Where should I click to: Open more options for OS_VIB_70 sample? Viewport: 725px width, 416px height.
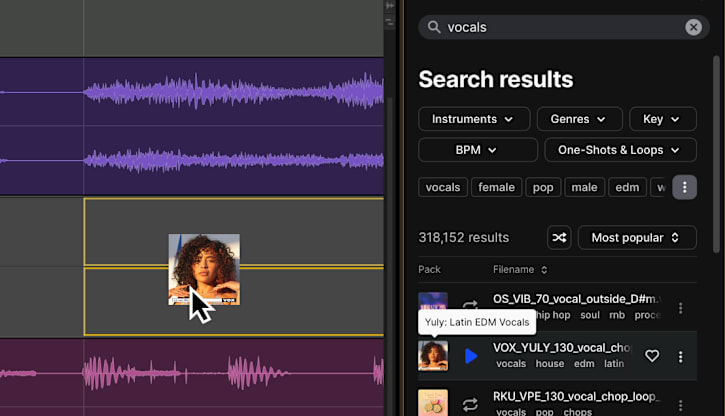[x=681, y=308]
